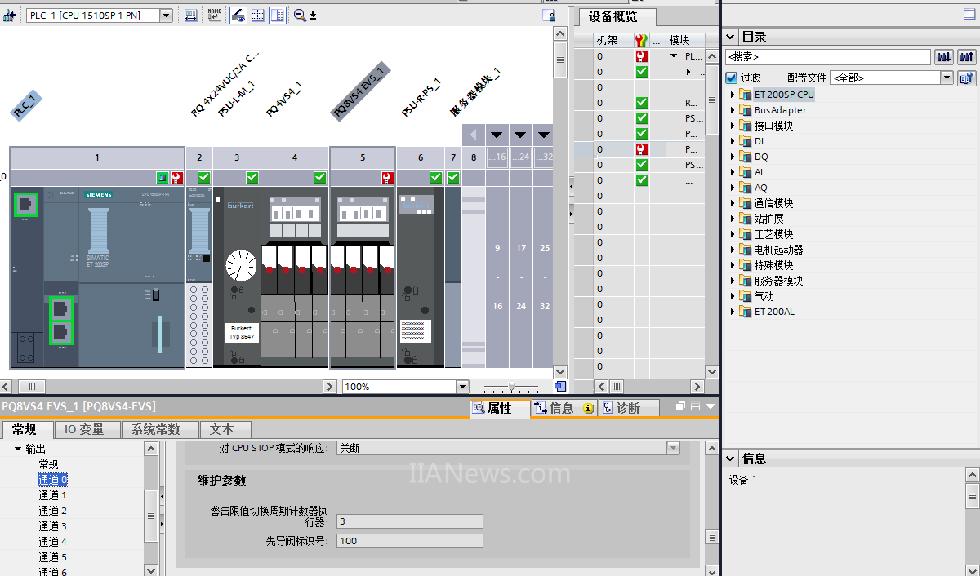Click the search-down icon beside catalog search
This screenshot has height=576, width=980.
tap(942, 58)
